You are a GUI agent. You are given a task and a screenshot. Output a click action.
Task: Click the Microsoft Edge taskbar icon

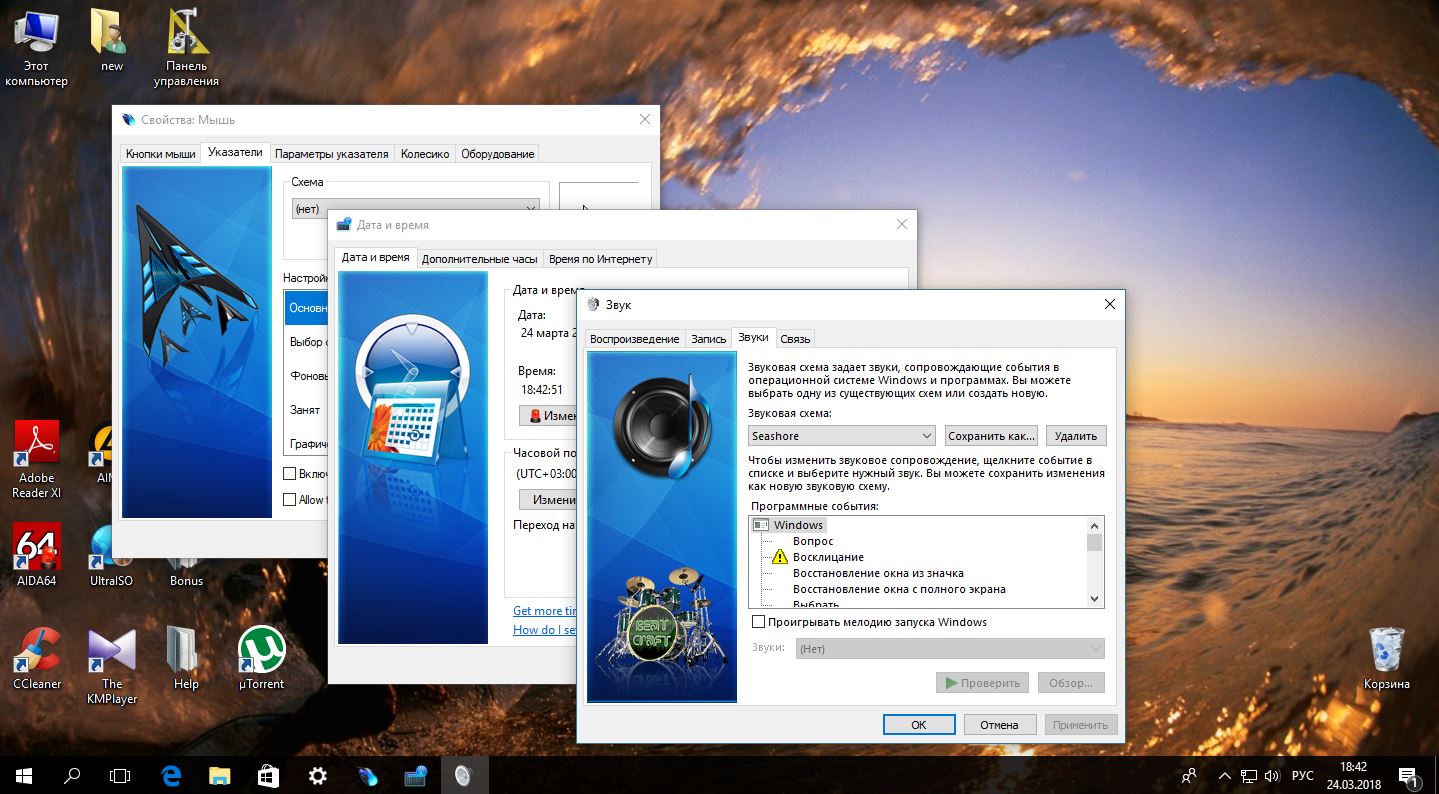click(171, 775)
